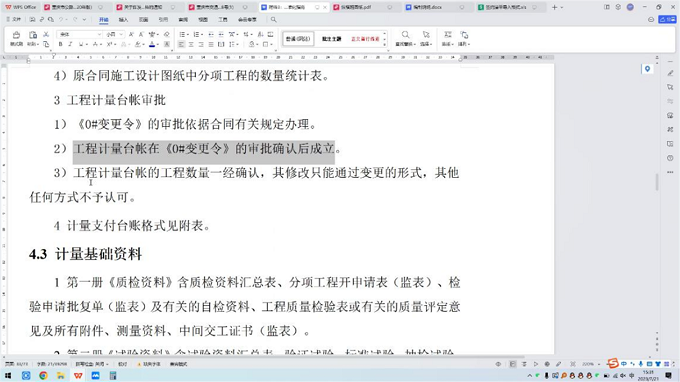Viewport: 680px width, 382px height.
Task: Open the 视图 View ribbon tab
Action: (x=203, y=20)
